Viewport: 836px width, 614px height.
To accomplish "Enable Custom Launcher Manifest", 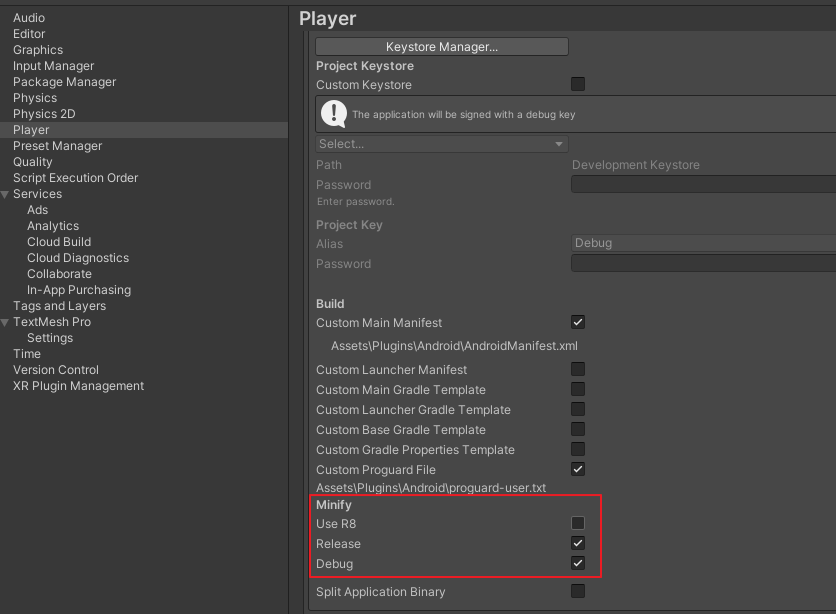I will point(578,369).
